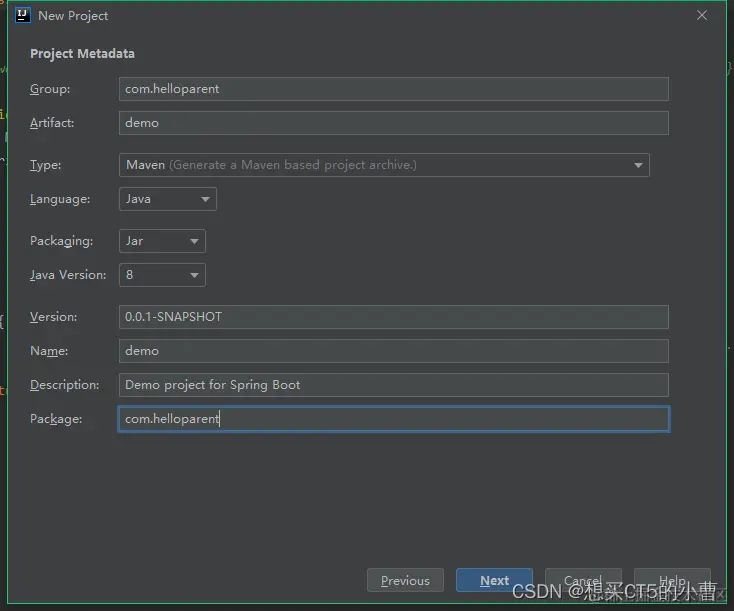Click the IntelliJ IDEA logo icon

(22, 15)
